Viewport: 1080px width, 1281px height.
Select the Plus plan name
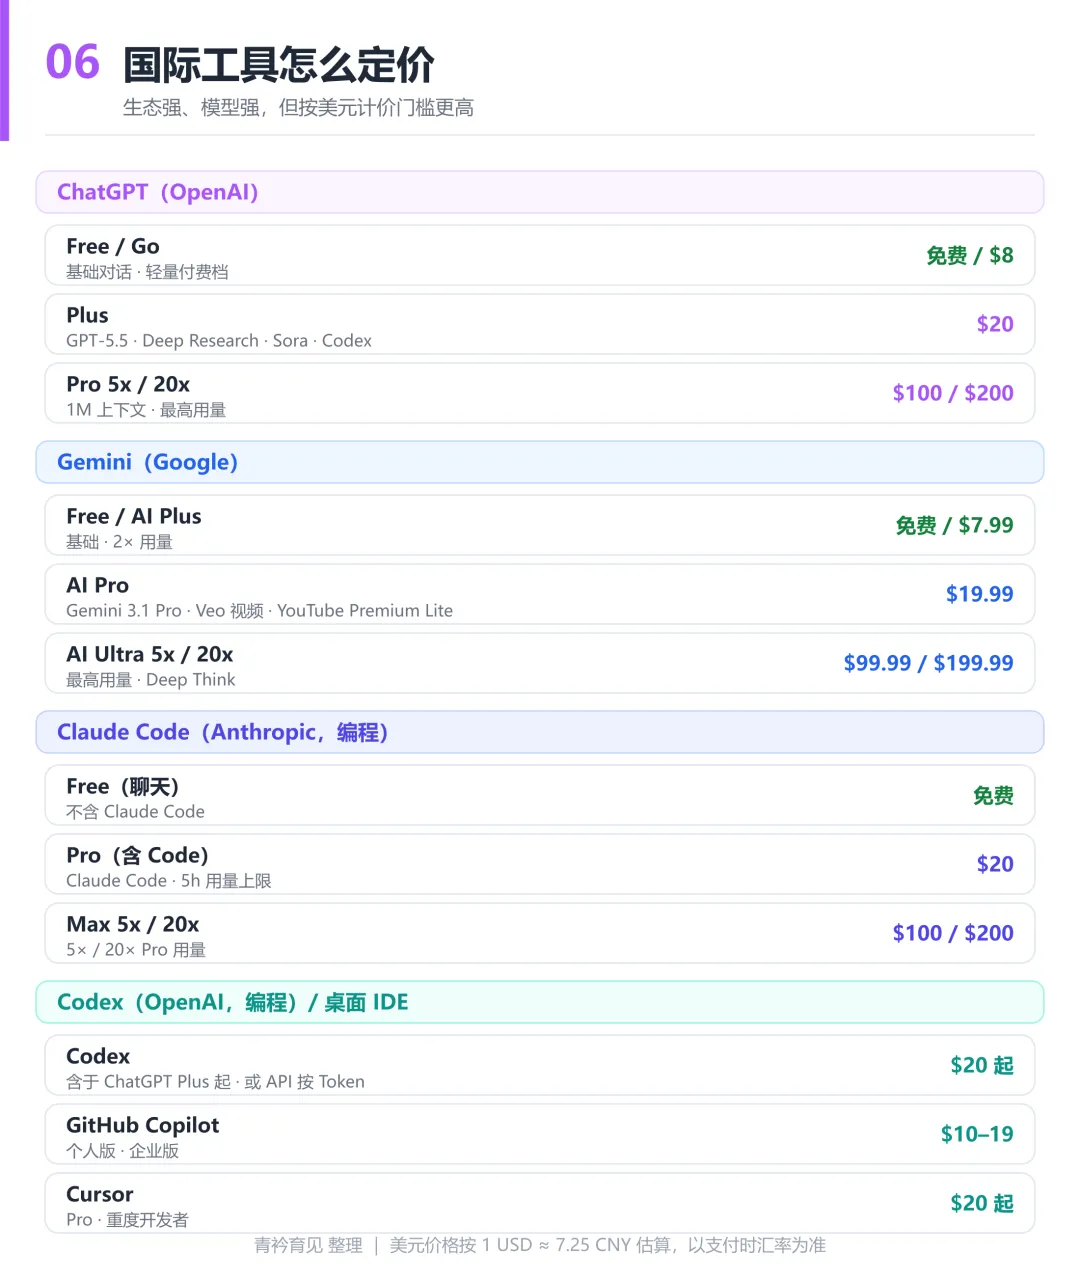coord(87,315)
